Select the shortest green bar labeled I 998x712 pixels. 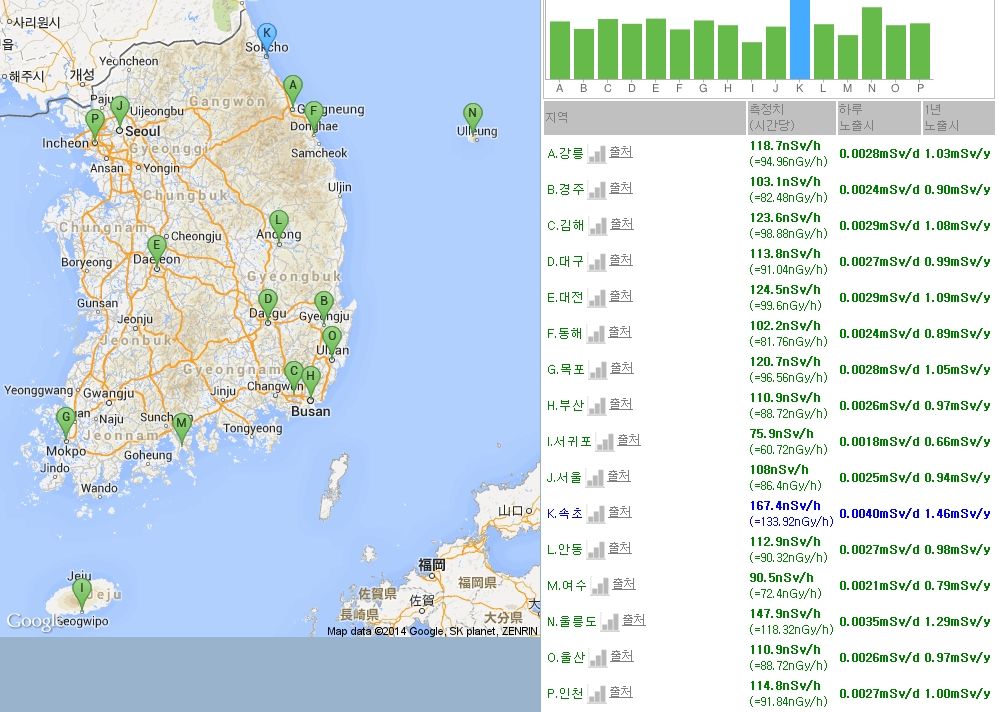751,60
